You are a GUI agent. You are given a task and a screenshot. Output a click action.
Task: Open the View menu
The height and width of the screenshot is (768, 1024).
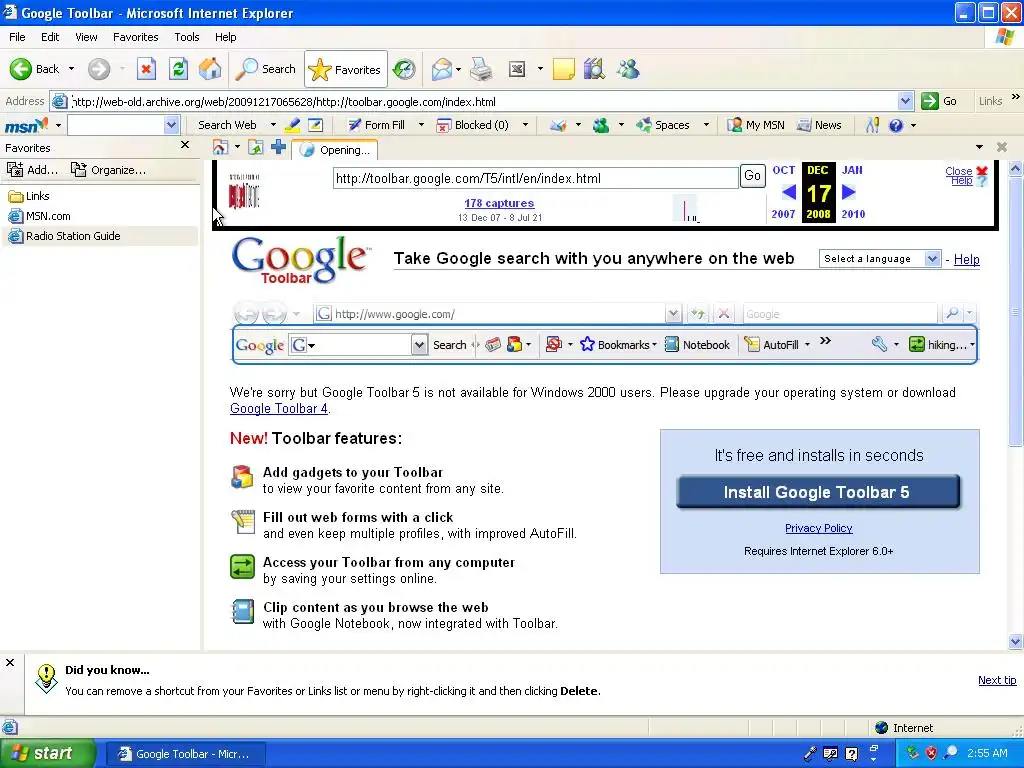pyautogui.click(x=86, y=37)
